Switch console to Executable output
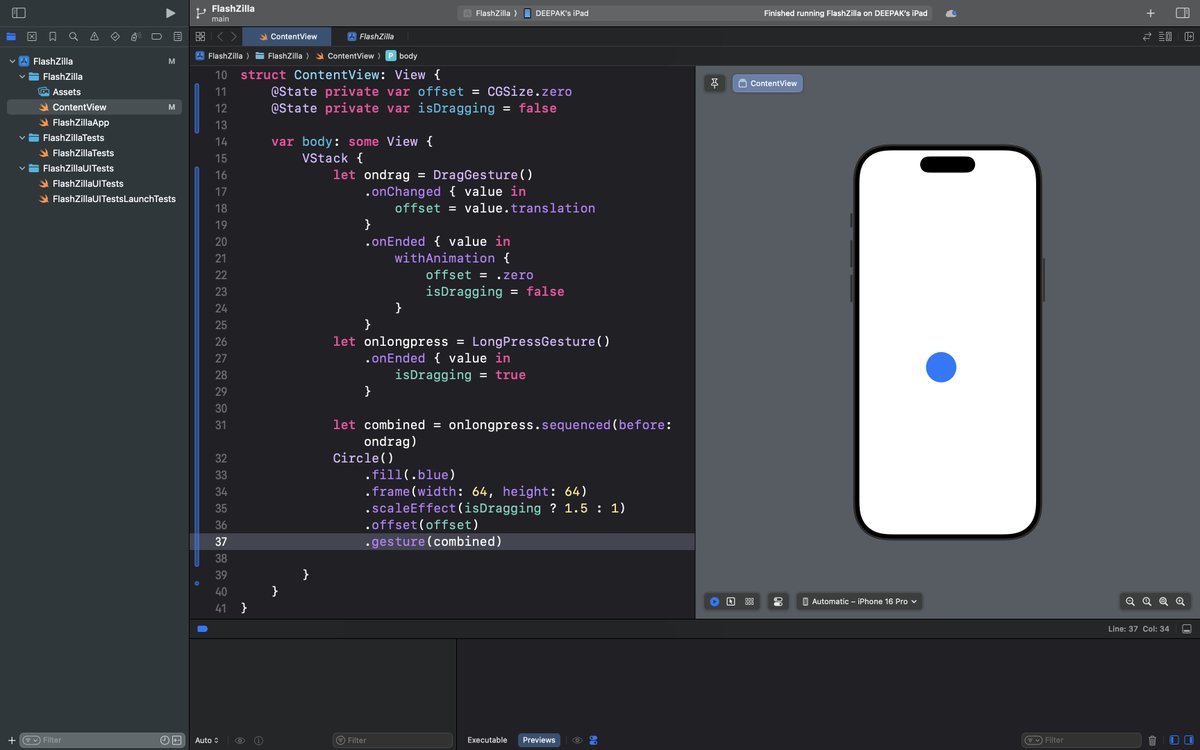The height and width of the screenshot is (750, 1200). pyautogui.click(x=487, y=740)
